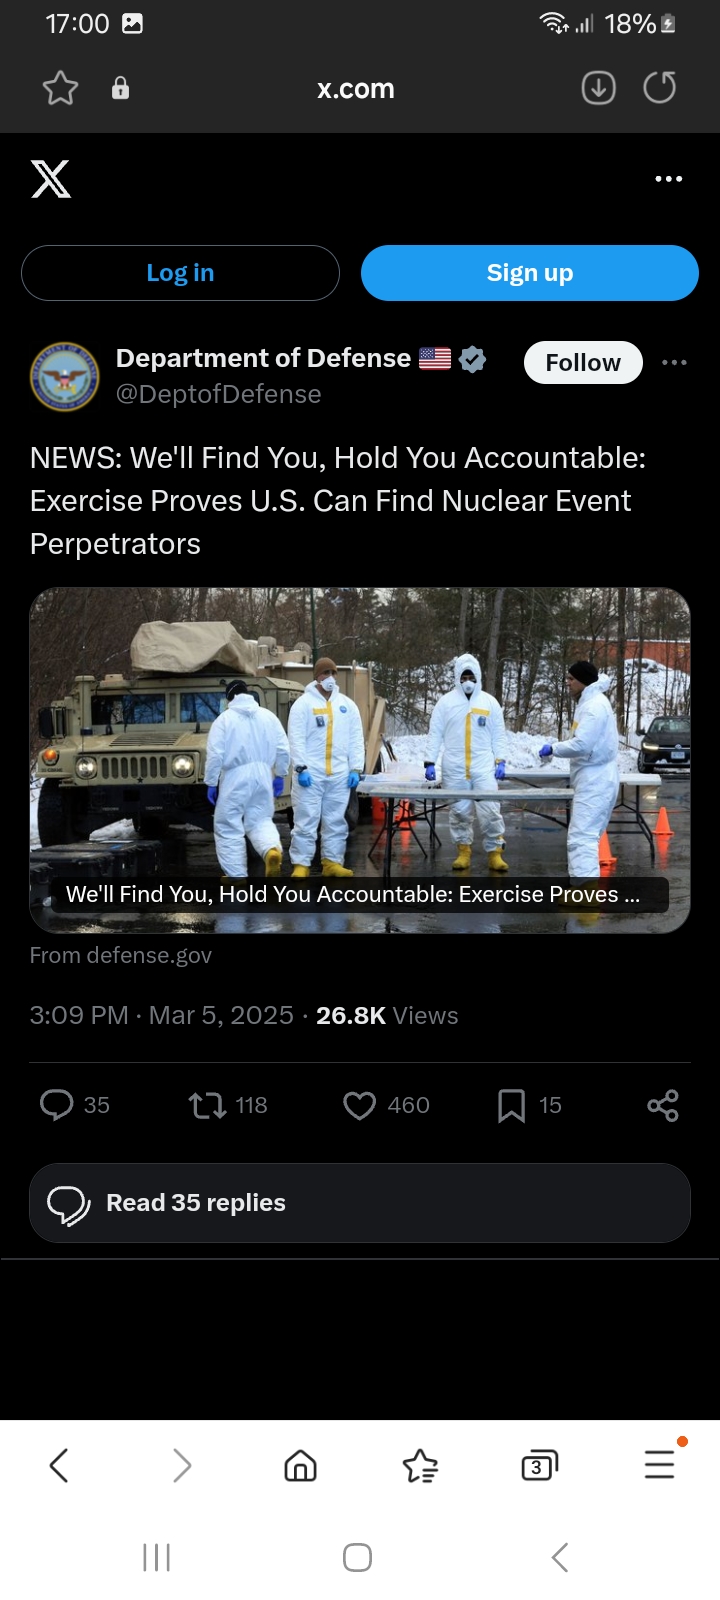720x1600 pixels.
Task: Open the reply comment icon showing 35
Action: click(56, 1105)
